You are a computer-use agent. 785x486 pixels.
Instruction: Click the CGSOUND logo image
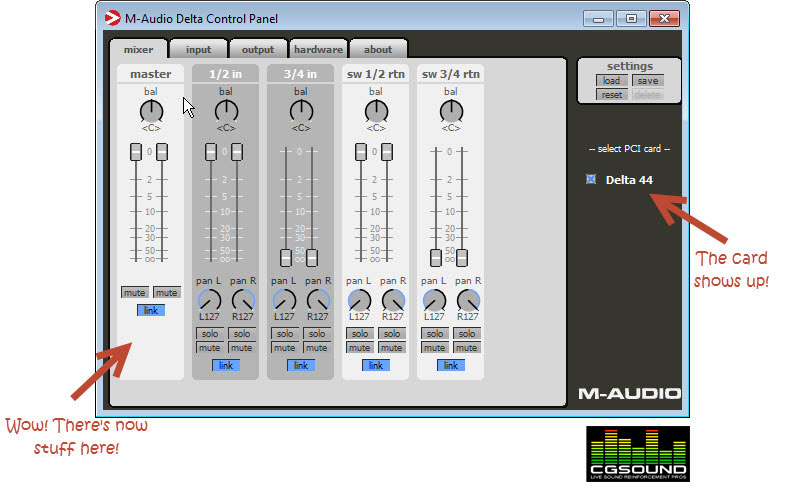(638, 454)
